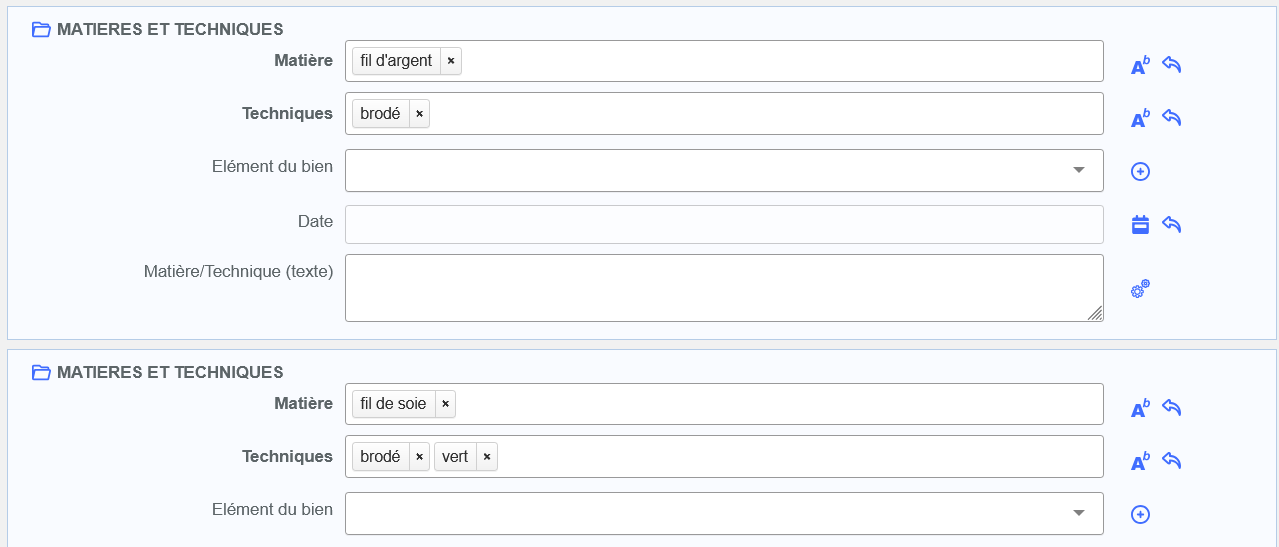Click the plus icon beside second Elément du bien
This screenshot has height=547, width=1279.
(x=1140, y=514)
